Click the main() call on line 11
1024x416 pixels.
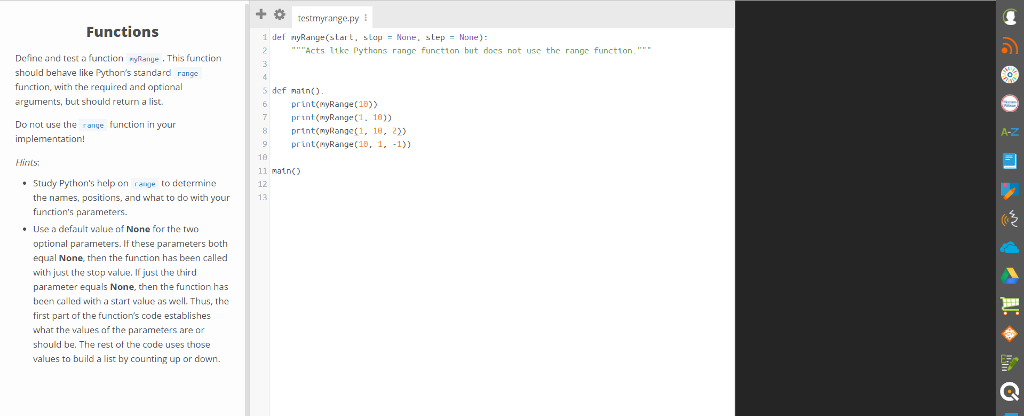point(286,171)
